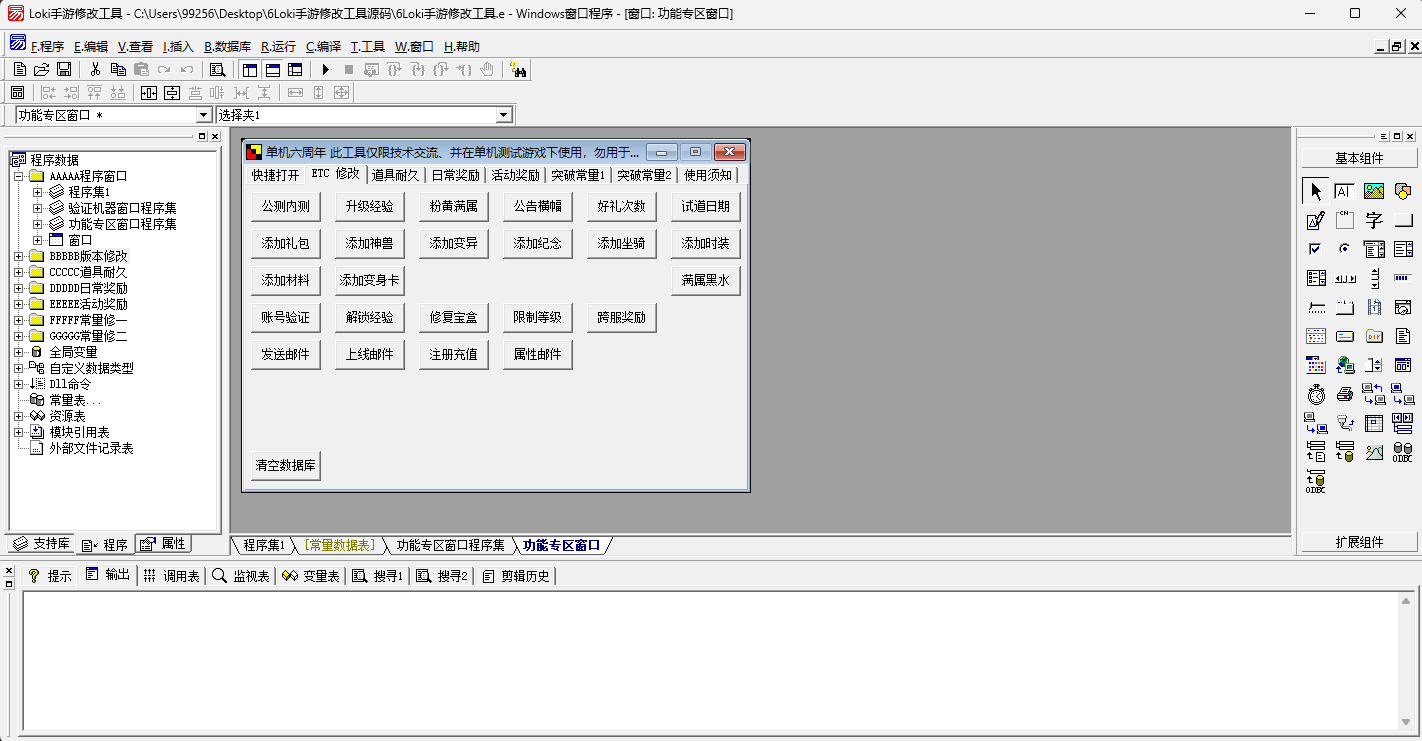
Task: Select the printer component in palette
Action: [1345, 394]
